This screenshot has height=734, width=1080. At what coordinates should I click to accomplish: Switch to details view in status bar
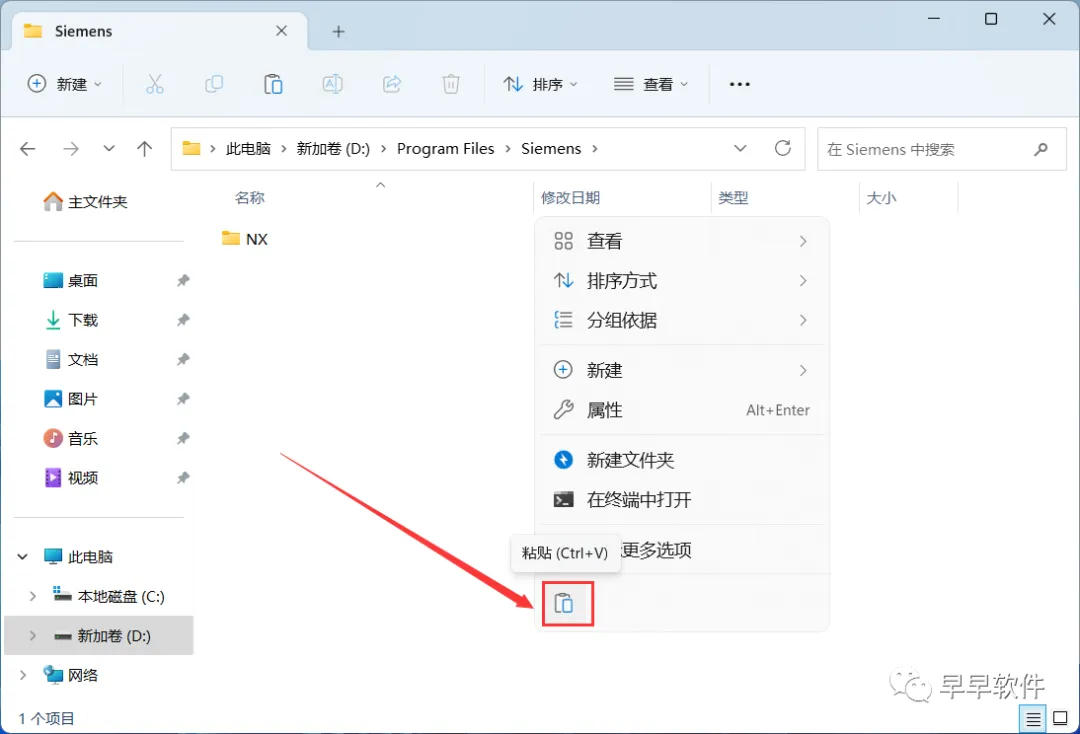pyautogui.click(x=1033, y=720)
